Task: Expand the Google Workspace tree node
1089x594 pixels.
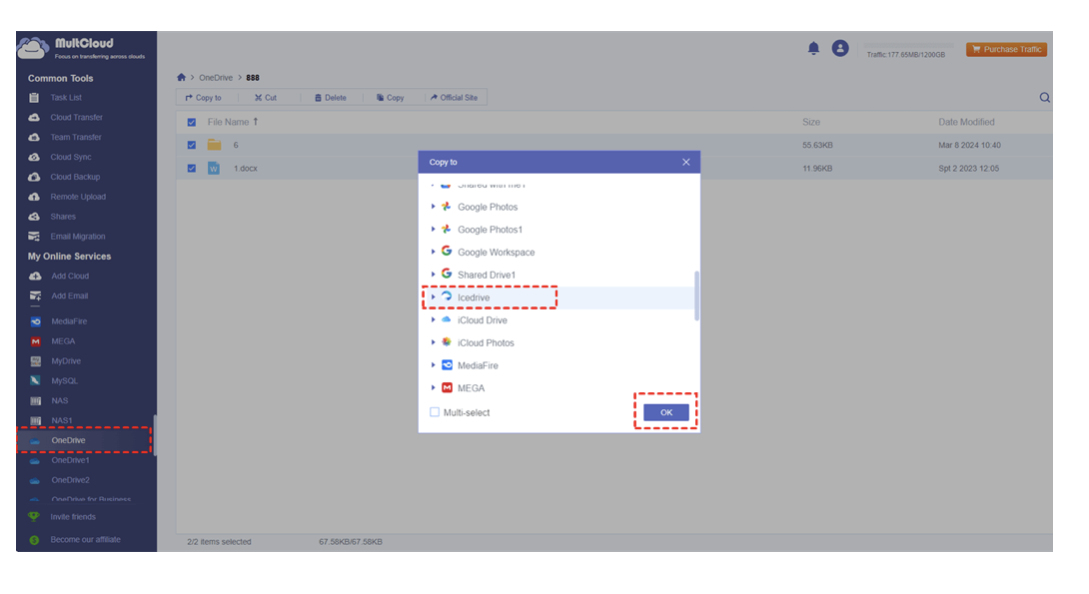Action: (x=433, y=252)
